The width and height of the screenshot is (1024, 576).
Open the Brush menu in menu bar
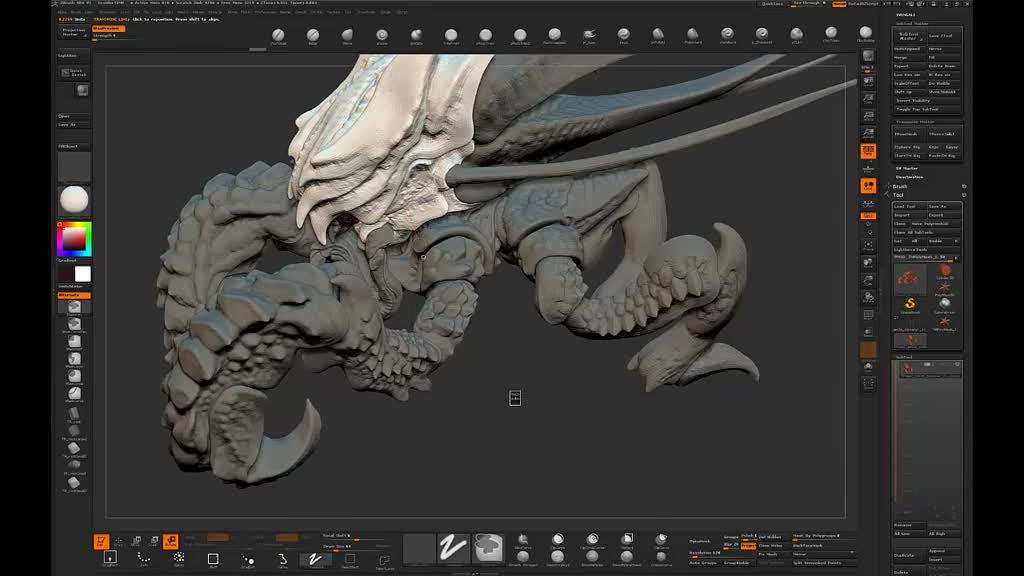[76, 12]
